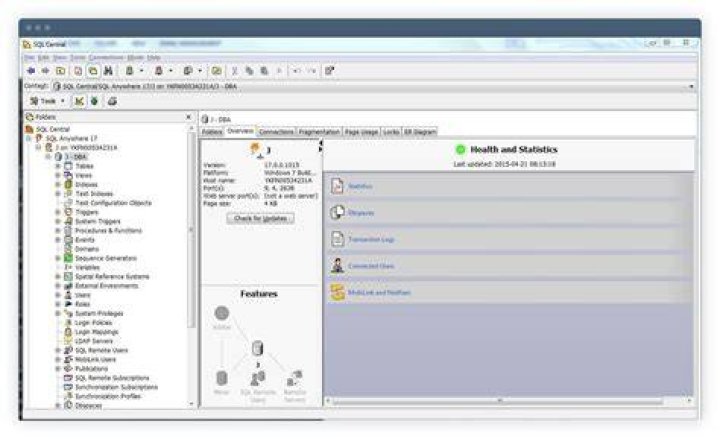Click the Cut scissors toolbar icon

(x=235, y=71)
